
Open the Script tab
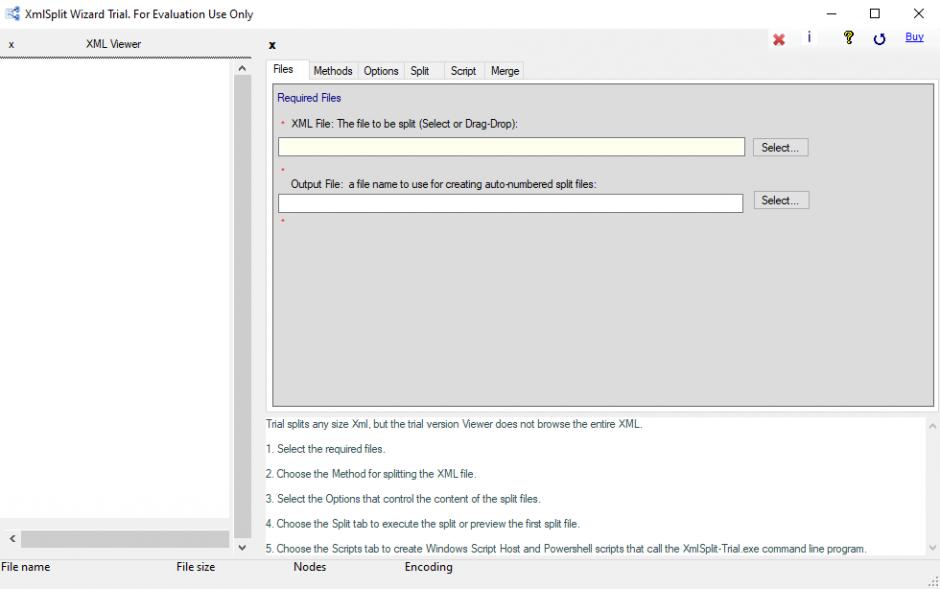tap(463, 71)
